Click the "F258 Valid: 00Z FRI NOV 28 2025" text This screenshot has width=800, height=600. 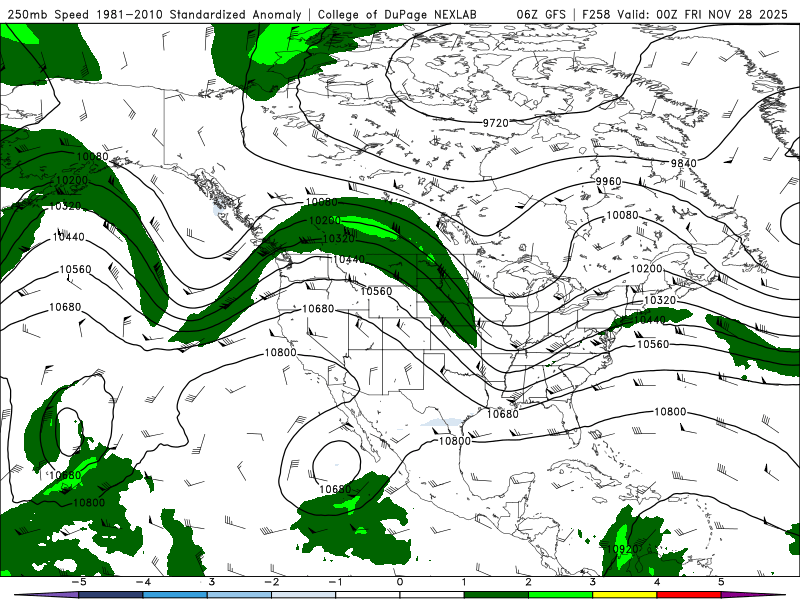point(686,14)
